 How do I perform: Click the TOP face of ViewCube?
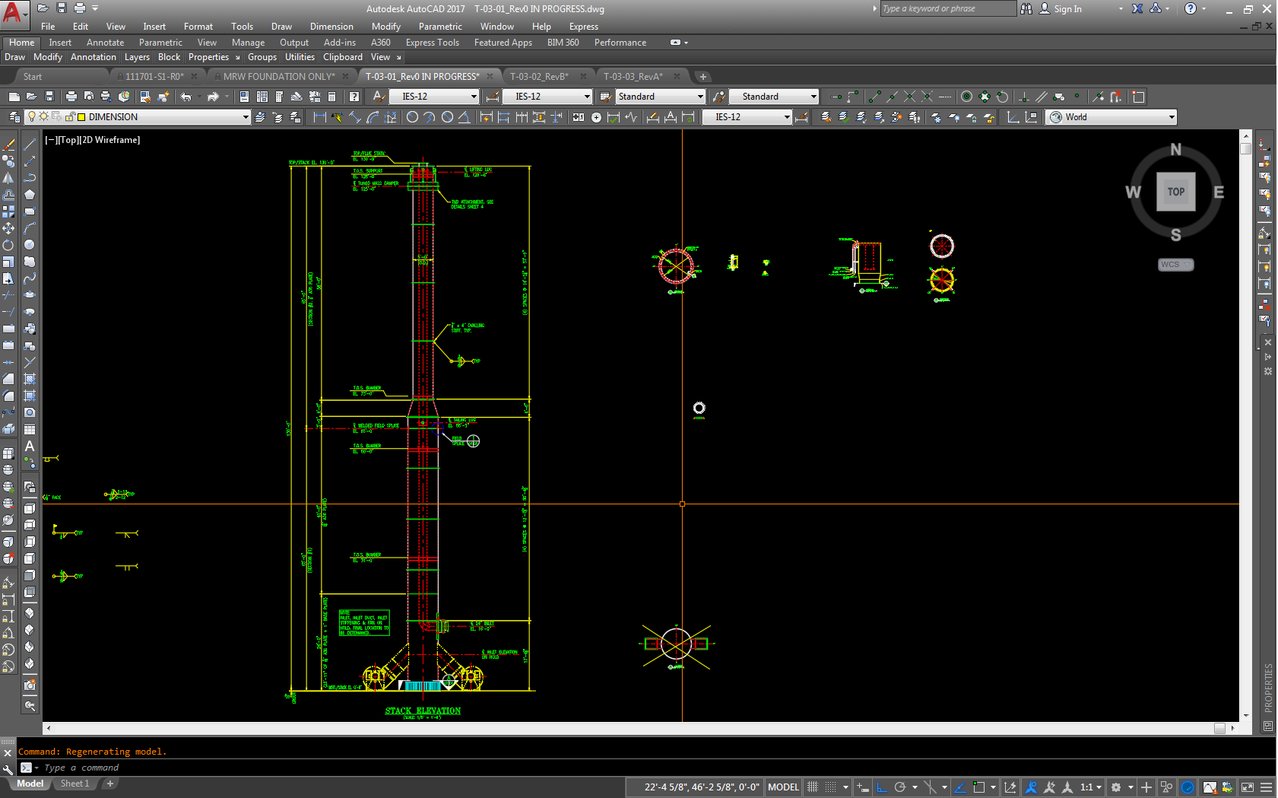tap(1176, 191)
